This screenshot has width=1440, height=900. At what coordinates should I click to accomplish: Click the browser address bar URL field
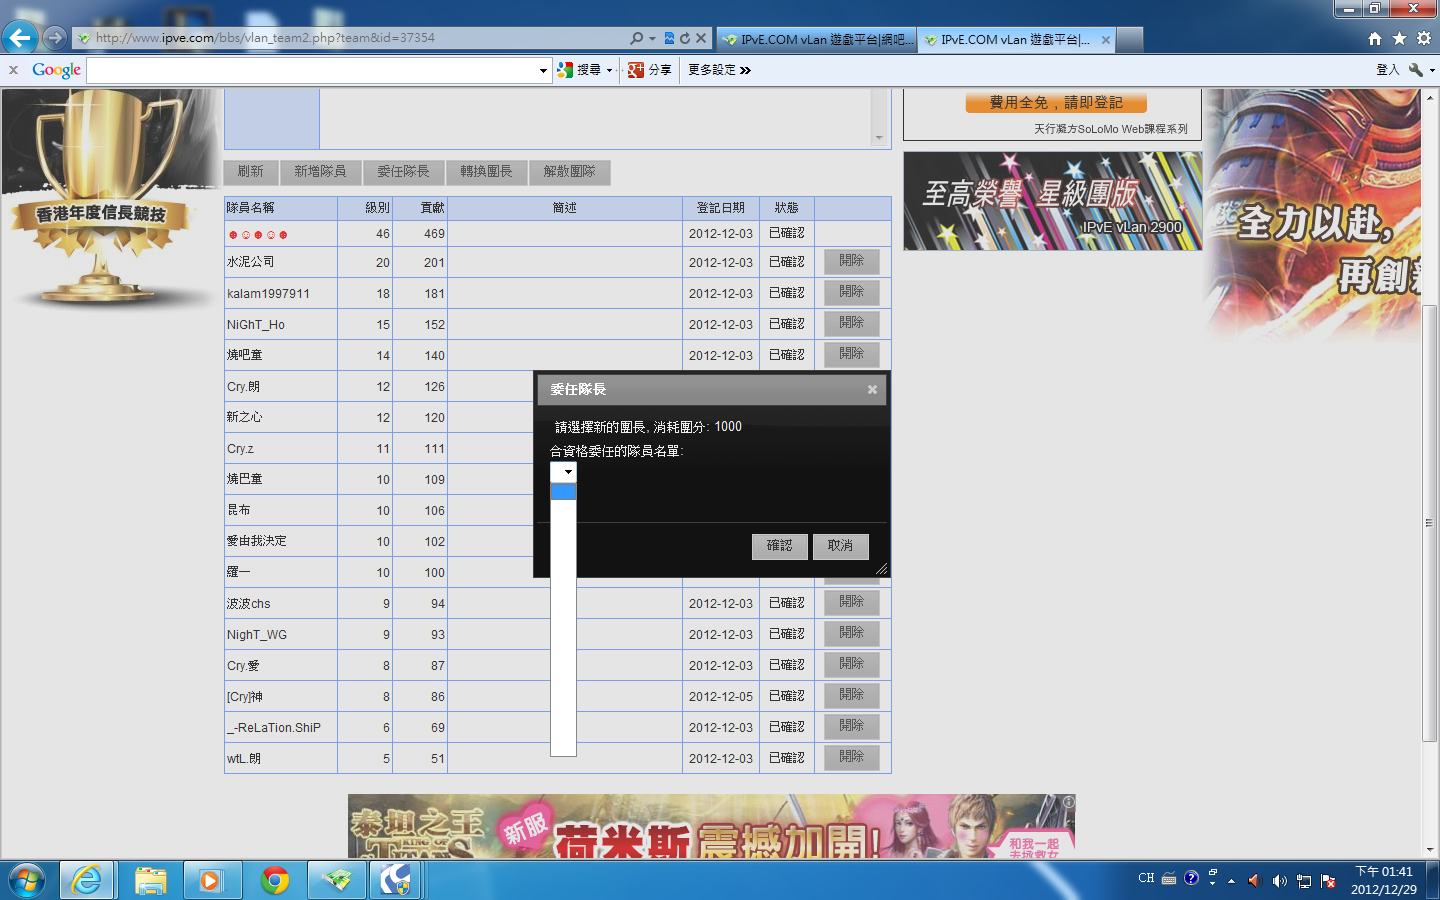pos(350,38)
